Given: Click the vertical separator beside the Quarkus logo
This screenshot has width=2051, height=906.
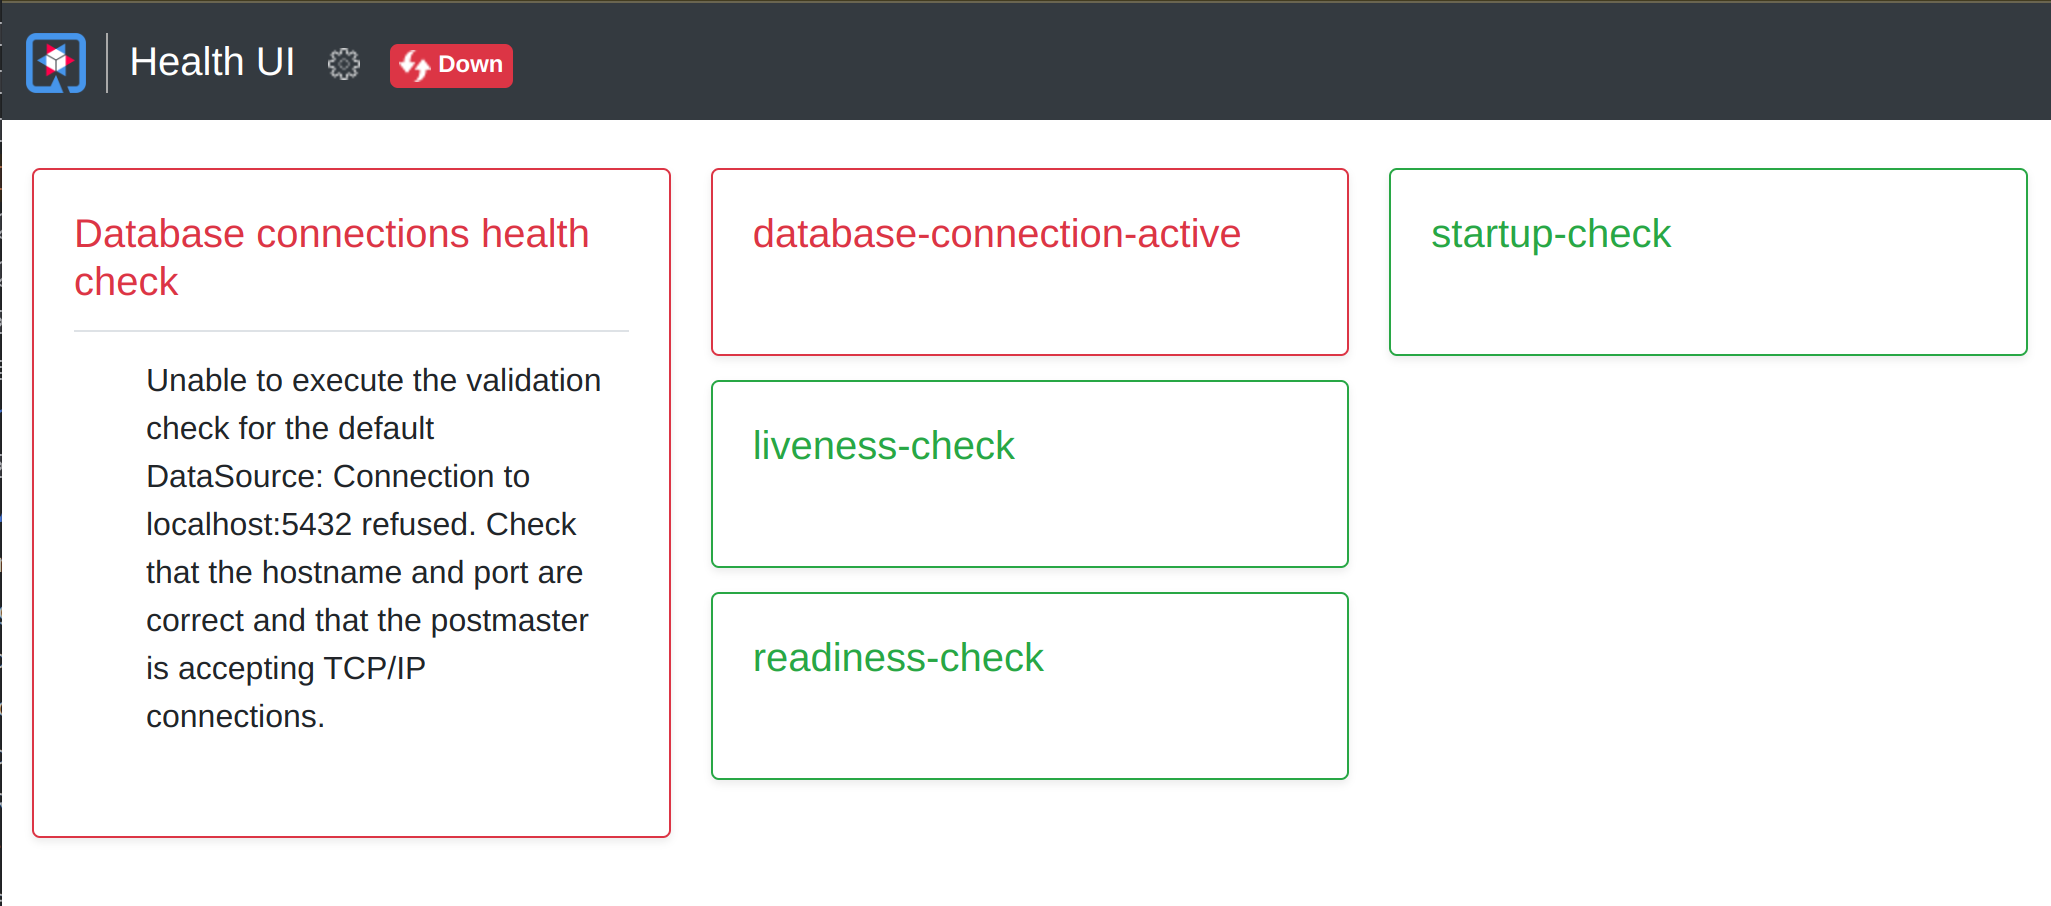Looking at the screenshot, I should point(107,62).
